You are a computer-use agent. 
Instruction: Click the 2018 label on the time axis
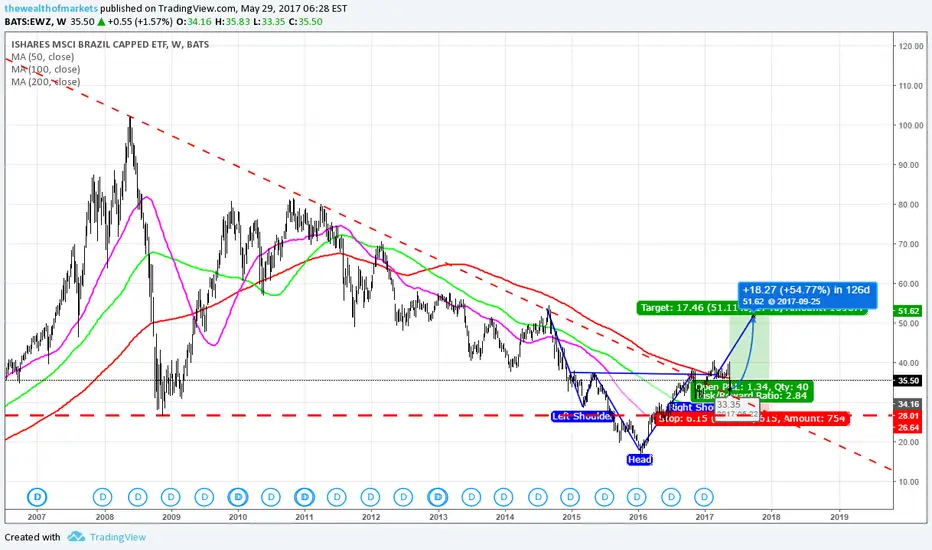(772, 517)
